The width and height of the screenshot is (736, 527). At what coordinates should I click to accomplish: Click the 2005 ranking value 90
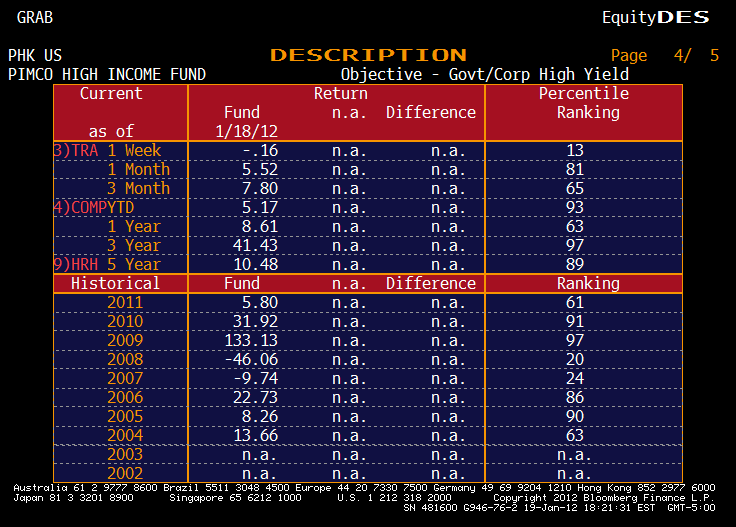575,417
